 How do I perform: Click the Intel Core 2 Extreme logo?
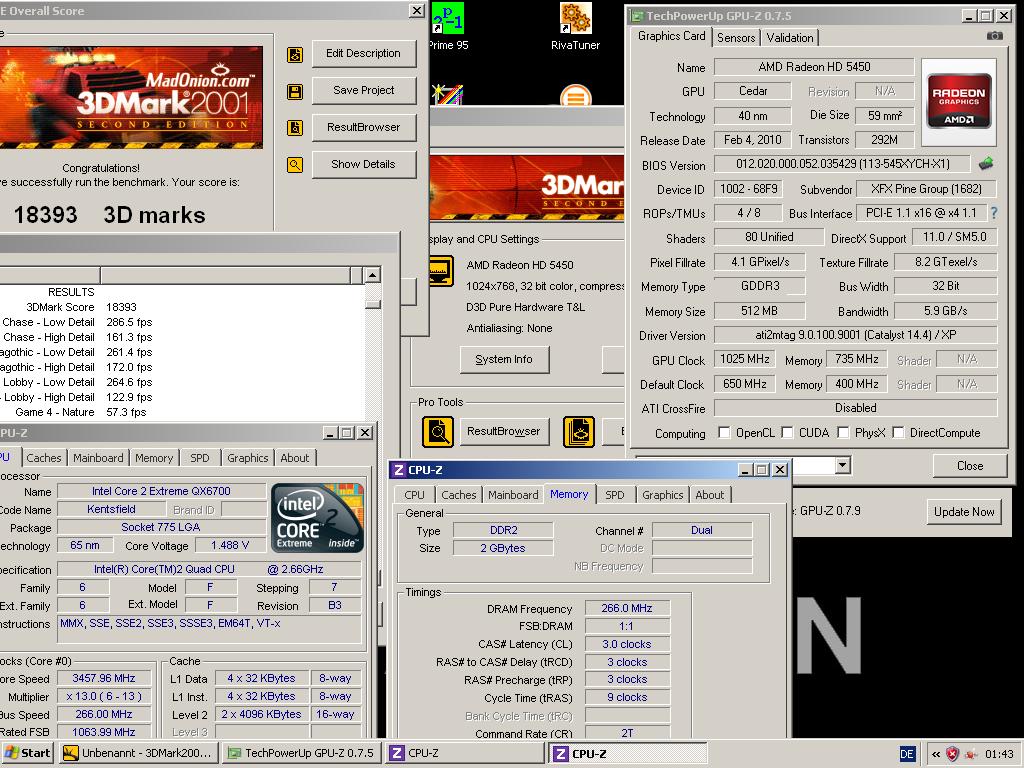317,517
